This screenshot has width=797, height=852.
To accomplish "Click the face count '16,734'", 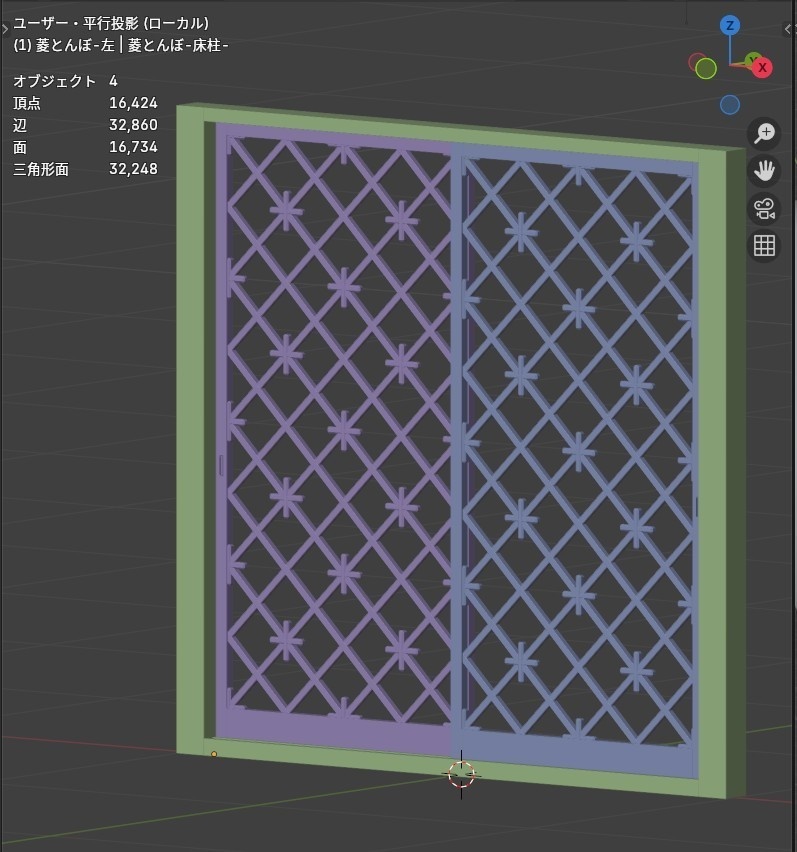I will click(x=133, y=147).
